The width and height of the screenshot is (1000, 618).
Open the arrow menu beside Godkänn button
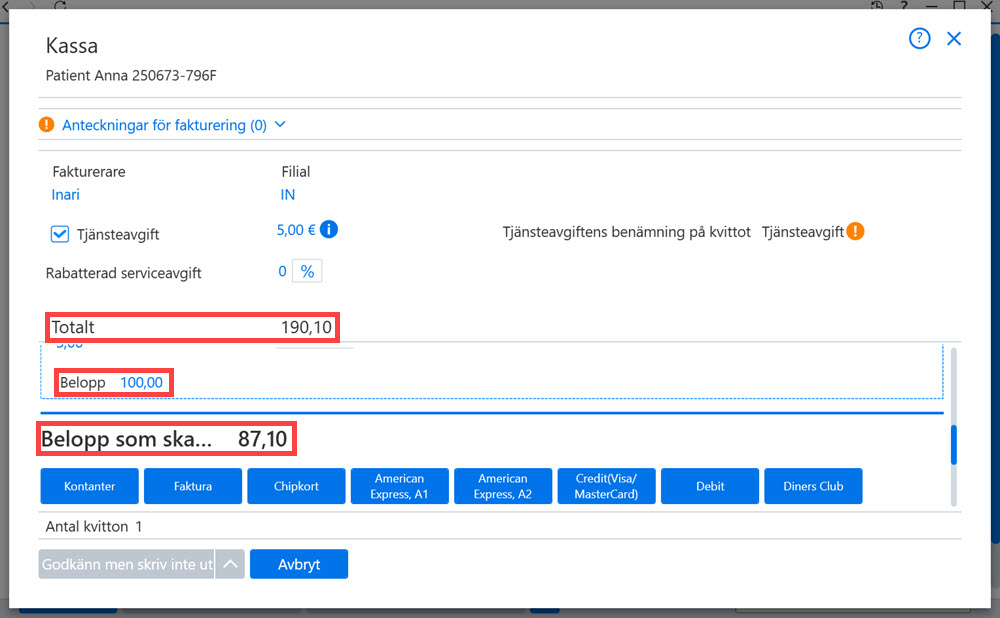coord(230,564)
